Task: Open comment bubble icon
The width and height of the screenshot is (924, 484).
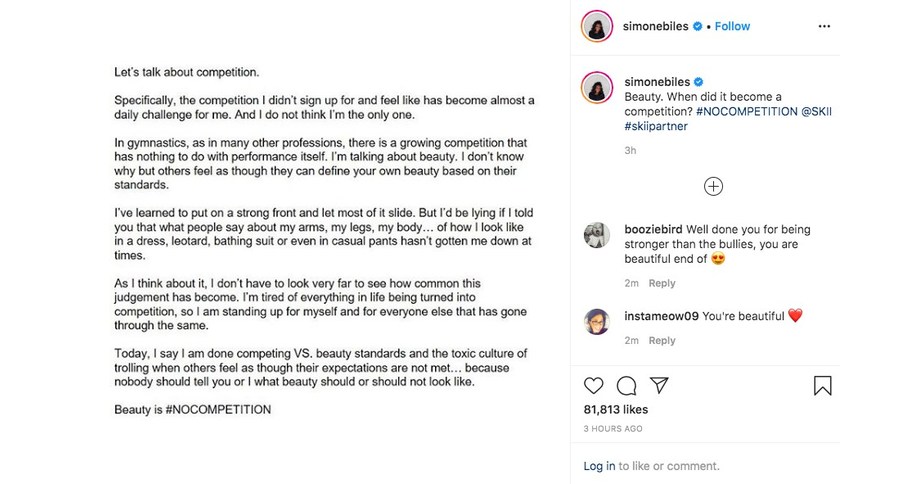Action: 627,385
